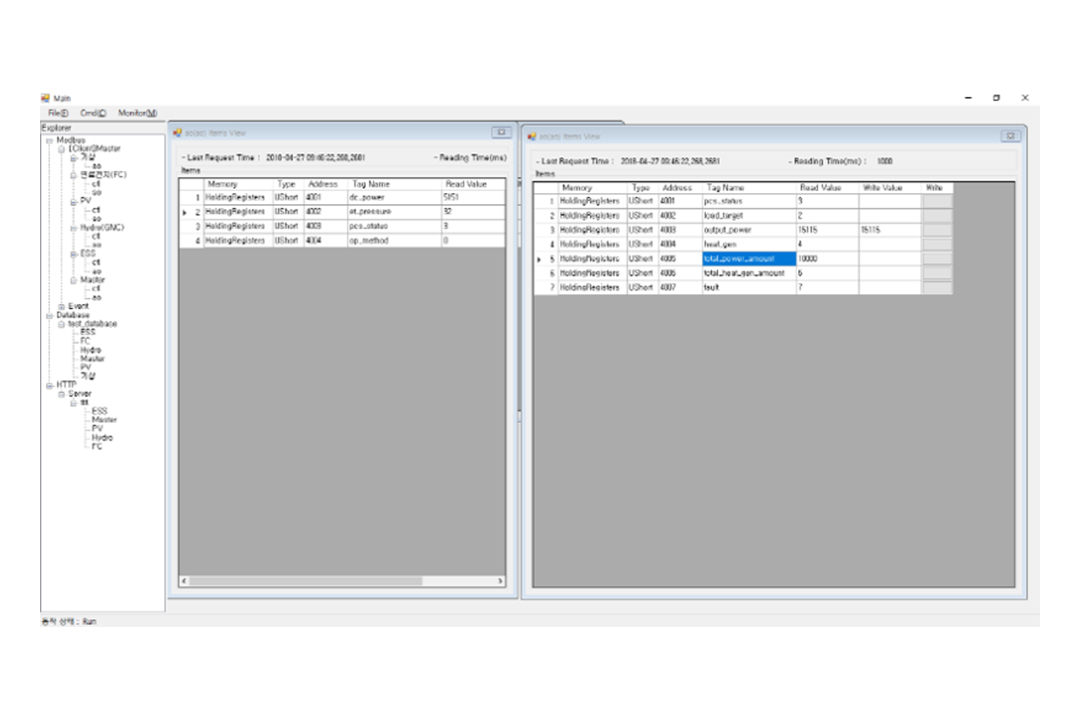1080x720 pixels.
Task: Select FC under test_database
Action: pyautogui.click(x=85, y=341)
